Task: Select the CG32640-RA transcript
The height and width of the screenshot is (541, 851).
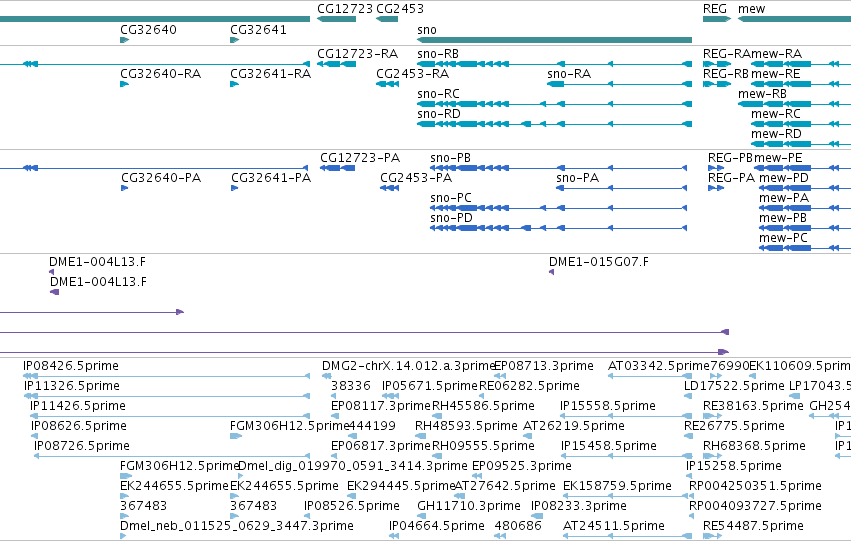Action: click(x=124, y=84)
